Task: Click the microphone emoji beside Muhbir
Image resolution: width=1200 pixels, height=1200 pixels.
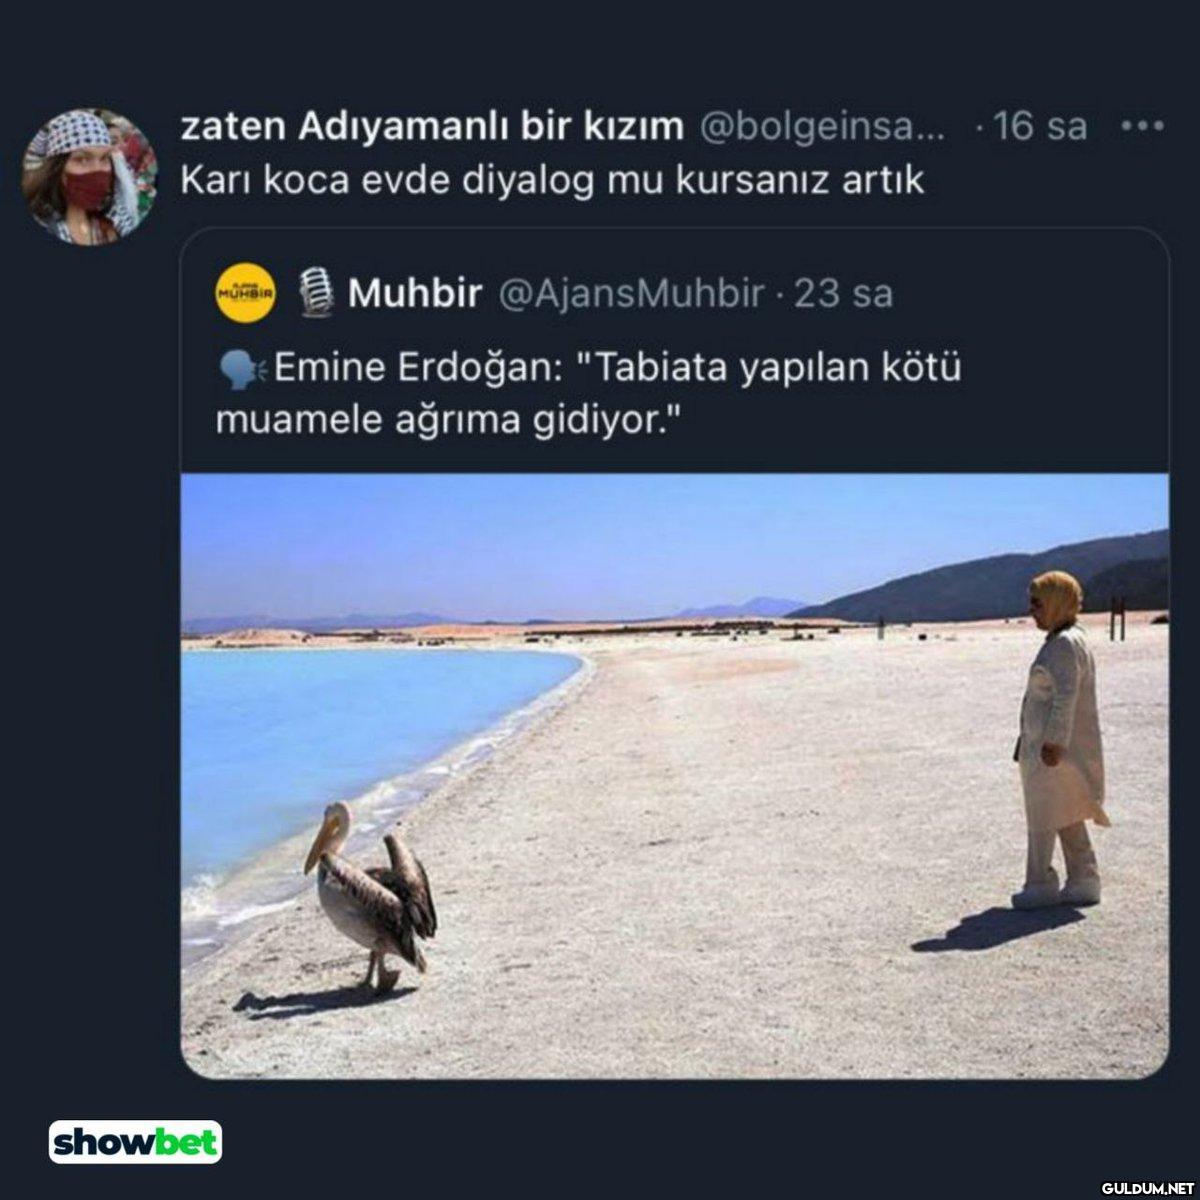Action: click(x=317, y=294)
